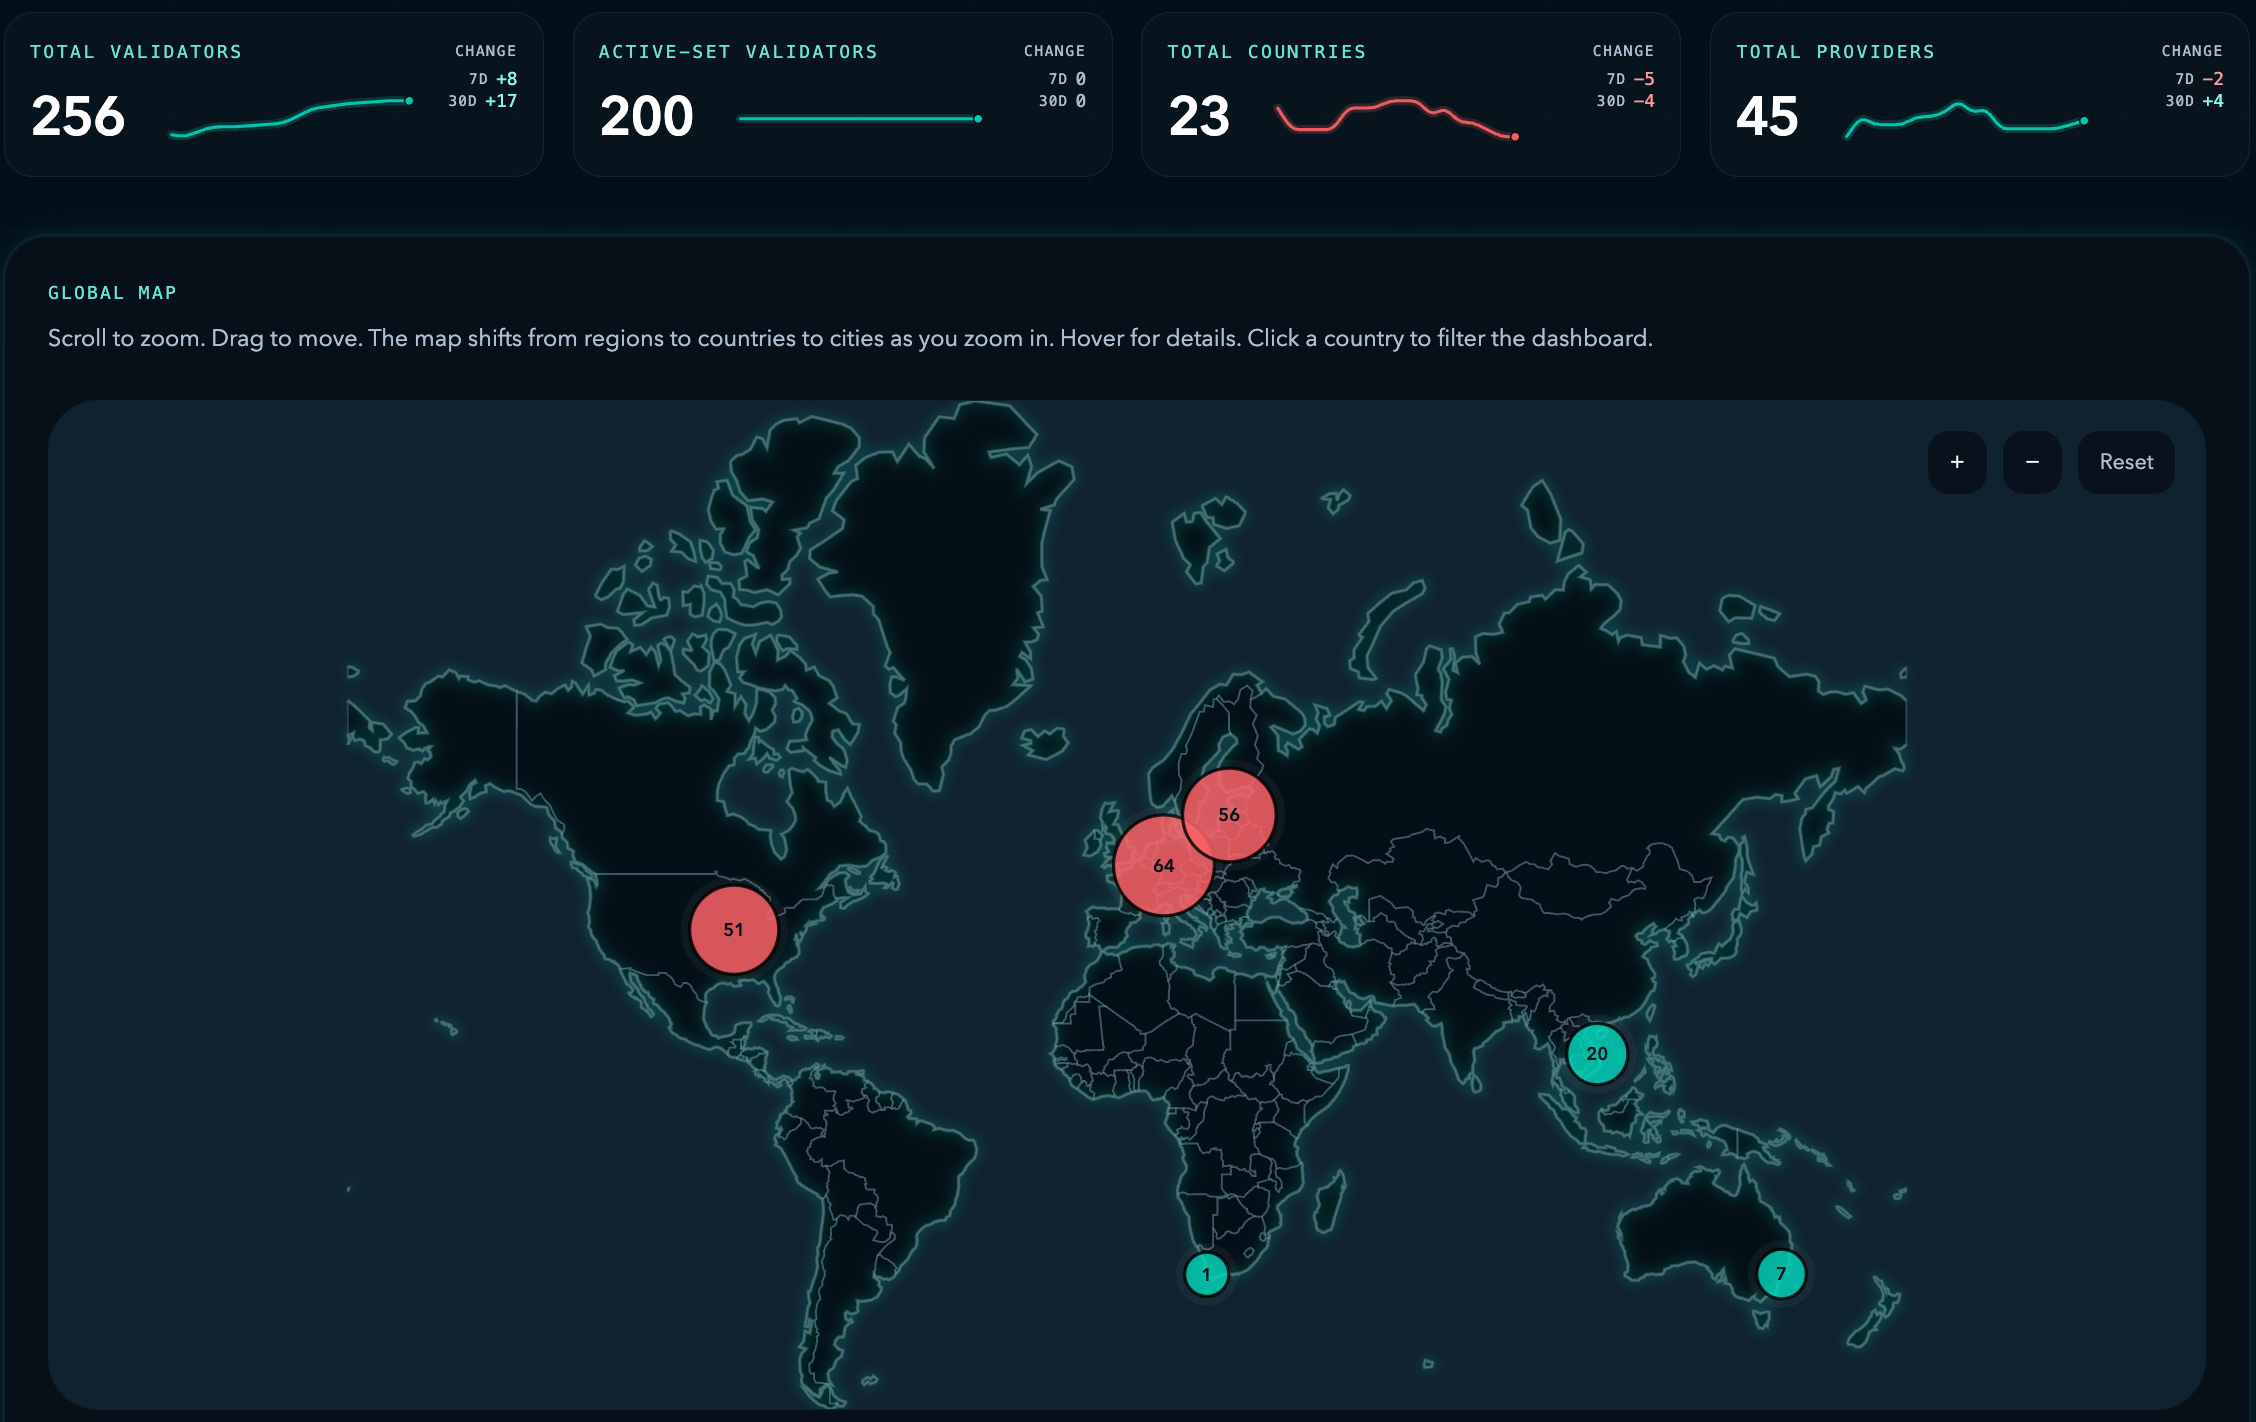Click the zoom in (+) map control
Image resolution: width=2256 pixels, height=1422 pixels.
click(1957, 462)
